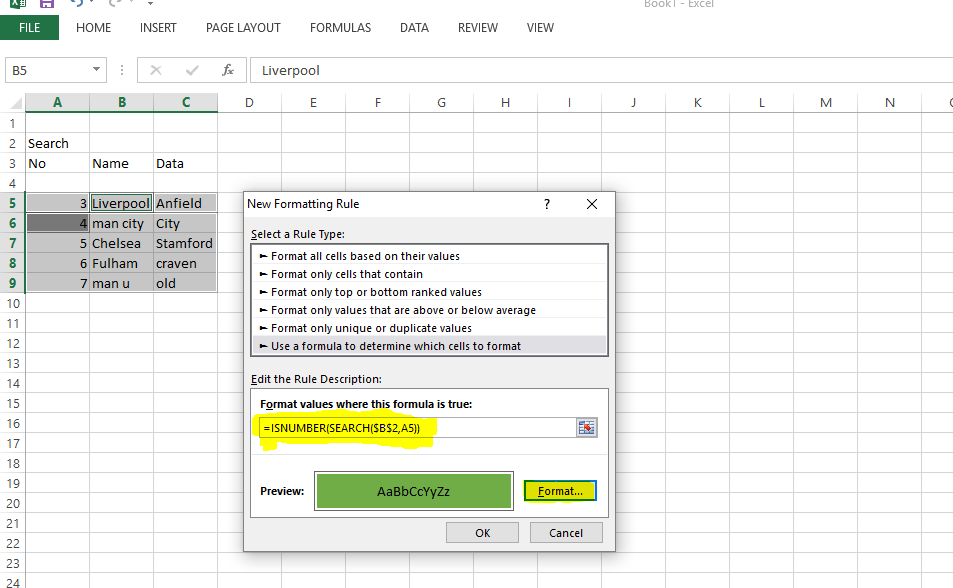The image size is (953, 588).
Task: Open the FORMULAS ribbon tab
Action: coord(340,28)
